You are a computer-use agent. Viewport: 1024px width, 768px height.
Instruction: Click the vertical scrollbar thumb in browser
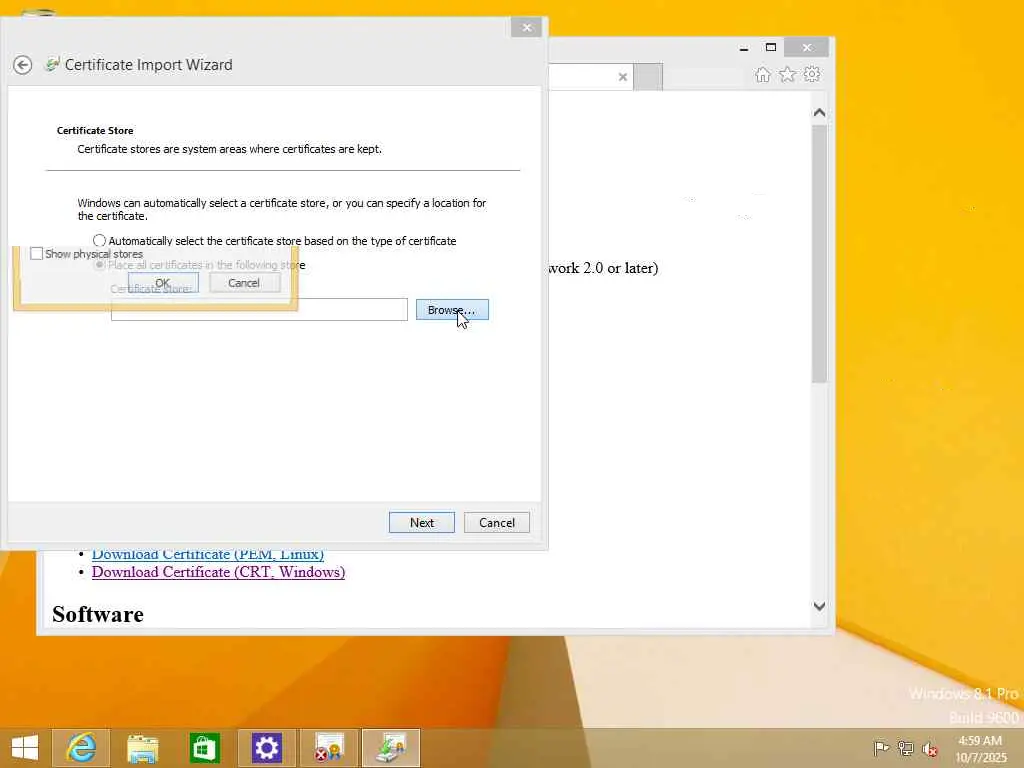[x=820, y=253]
